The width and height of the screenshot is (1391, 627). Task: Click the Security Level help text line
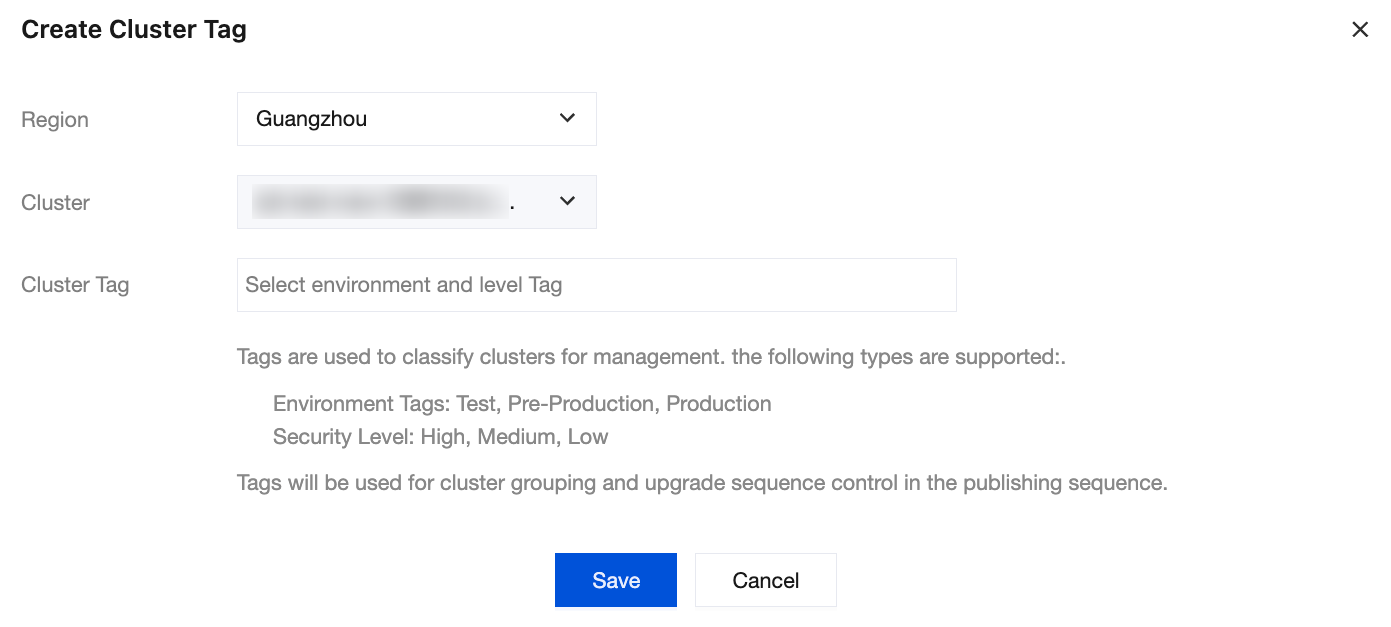pyautogui.click(x=440, y=437)
